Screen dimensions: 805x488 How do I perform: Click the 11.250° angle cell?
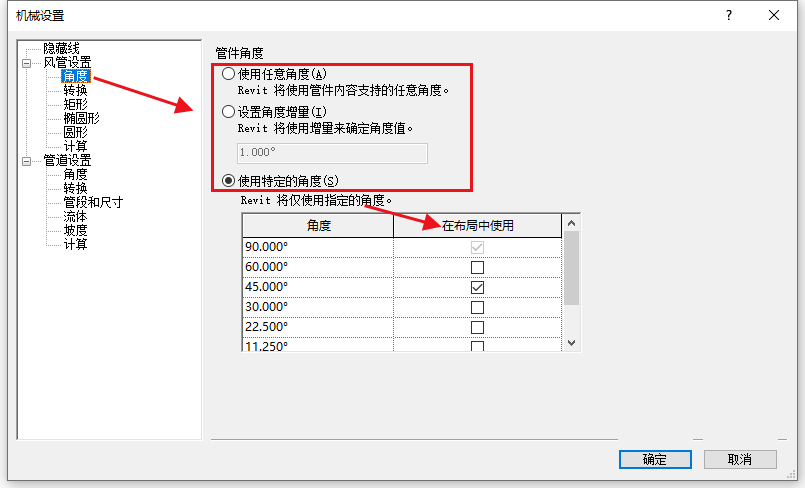[318, 345]
